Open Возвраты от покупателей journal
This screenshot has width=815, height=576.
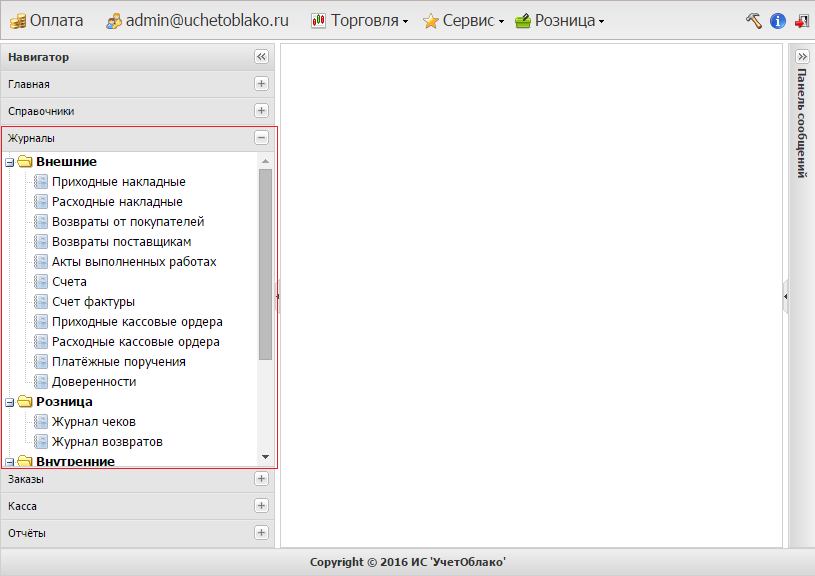(128, 222)
